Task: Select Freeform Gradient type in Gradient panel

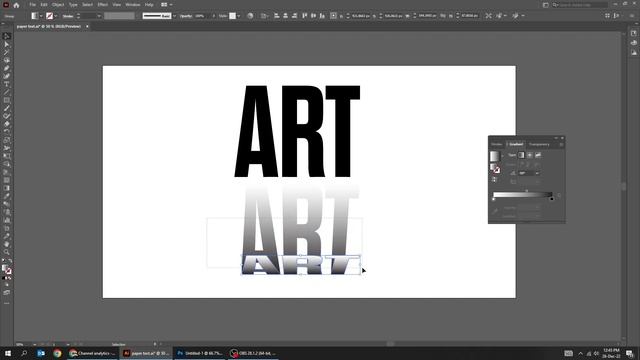Action: tap(538, 155)
